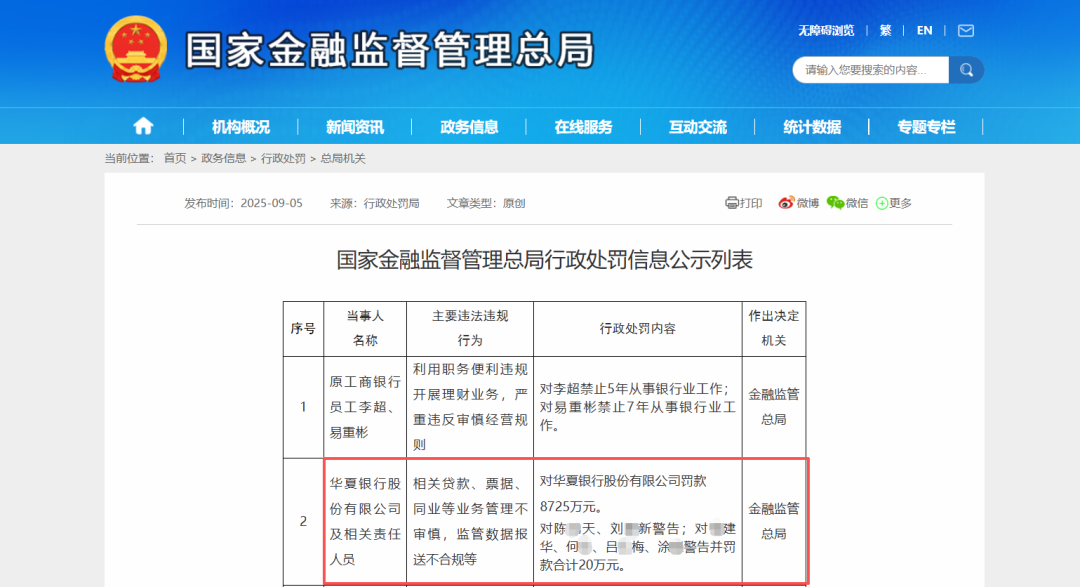Click the printer icon
The width and height of the screenshot is (1080, 587).
pos(731,203)
